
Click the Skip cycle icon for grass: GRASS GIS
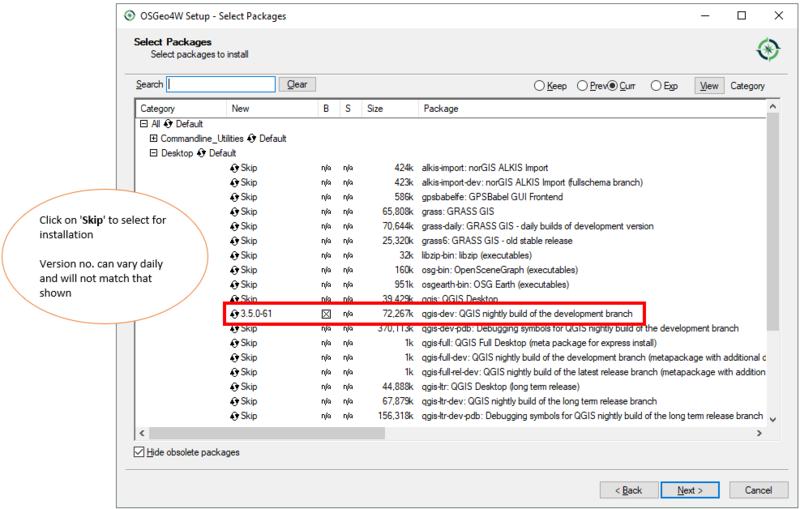pyautogui.click(x=234, y=212)
